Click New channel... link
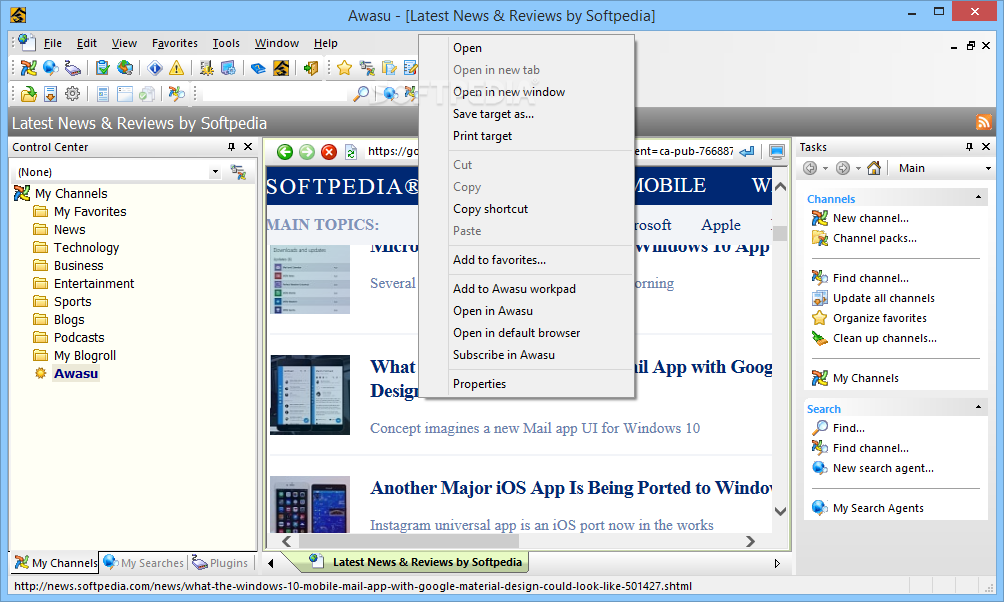This screenshot has height=602, width=1004. click(x=870, y=218)
